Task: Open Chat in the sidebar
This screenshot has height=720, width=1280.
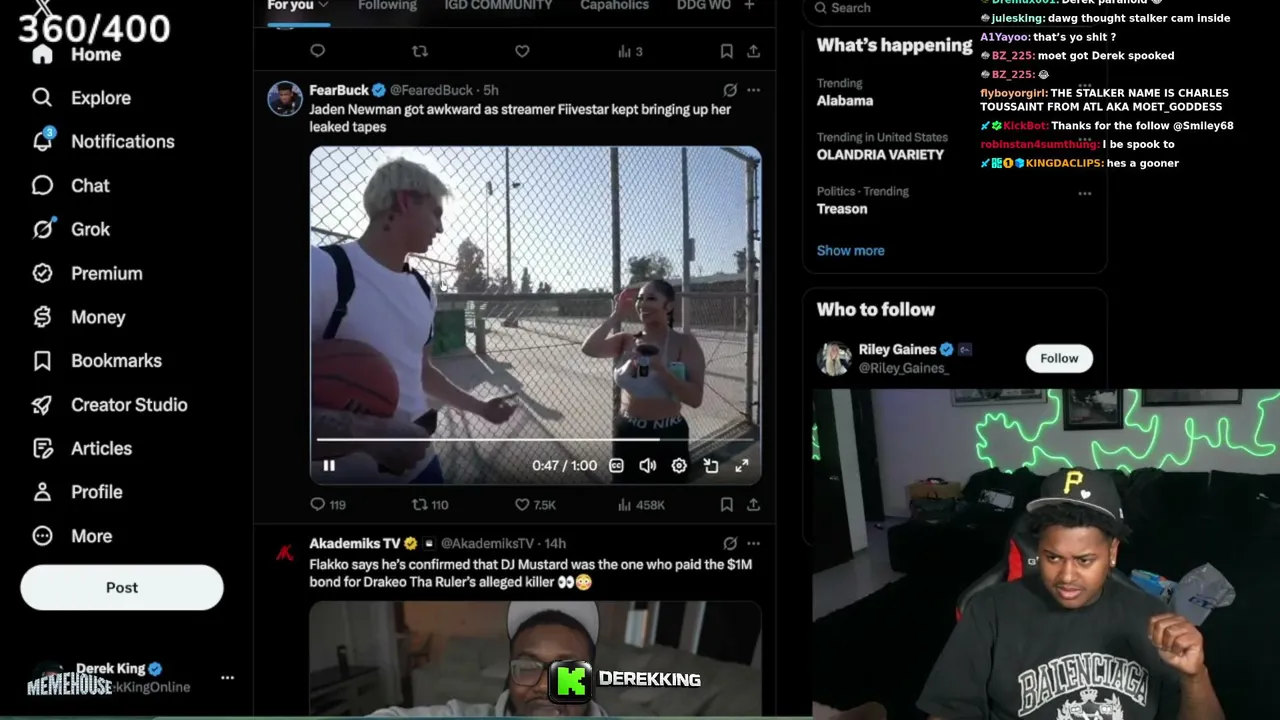Action: pyautogui.click(x=70, y=186)
